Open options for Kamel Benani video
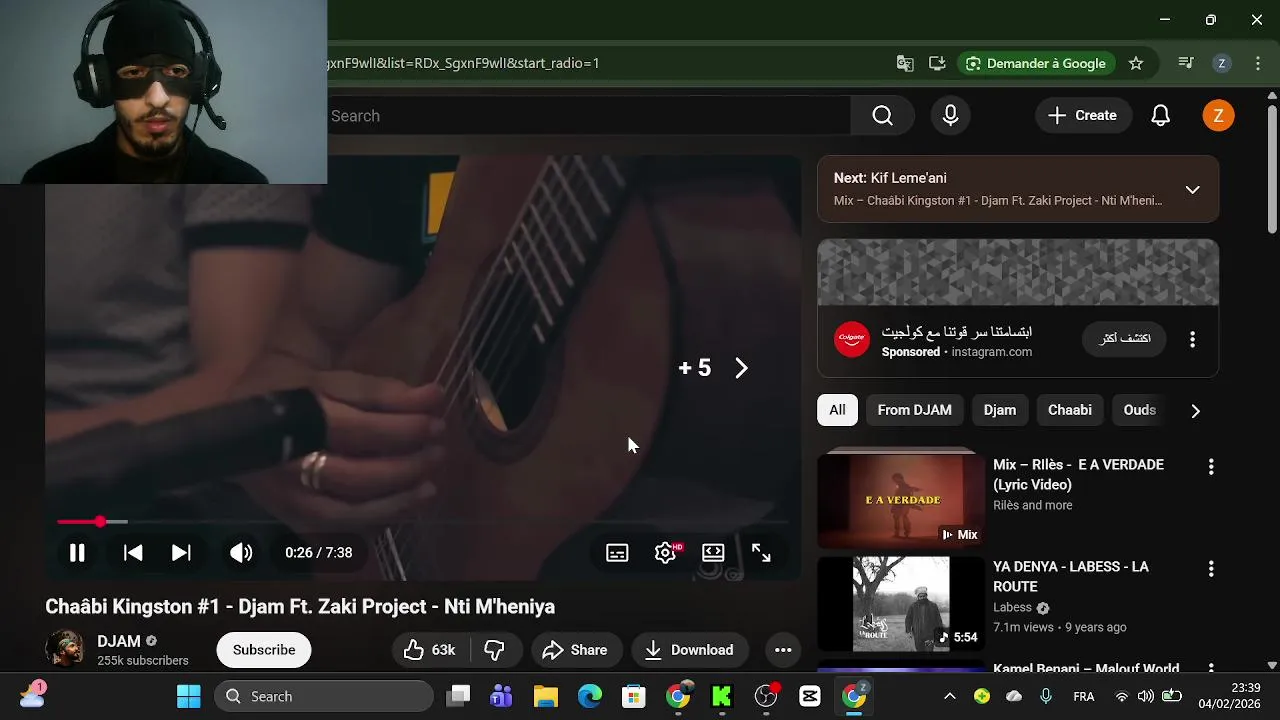Image resolution: width=1280 pixels, height=720 pixels. click(1211, 667)
